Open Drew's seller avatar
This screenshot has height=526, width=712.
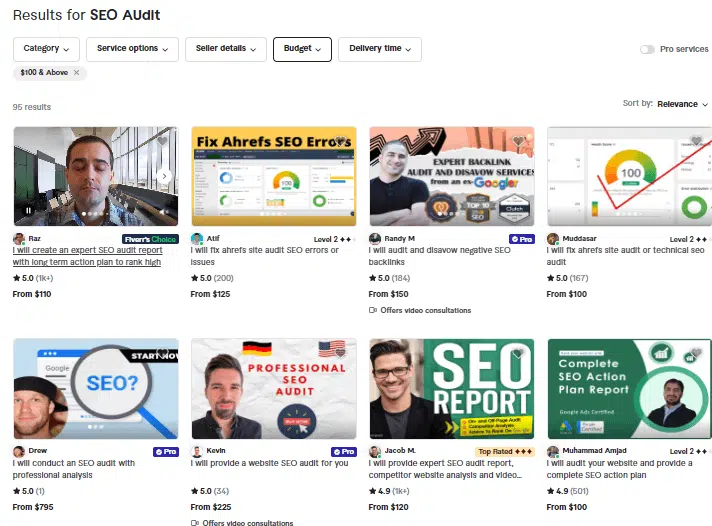19,451
